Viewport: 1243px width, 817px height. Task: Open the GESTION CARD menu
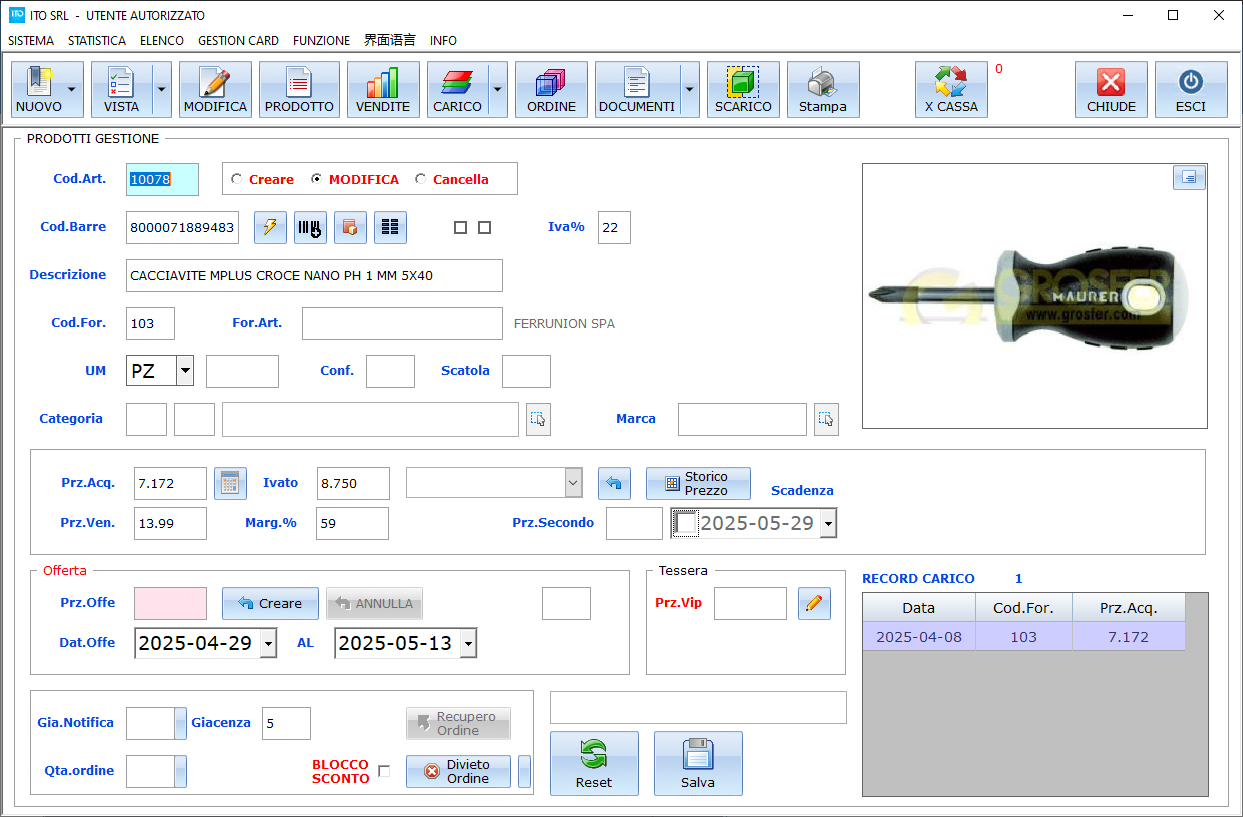point(238,41)
